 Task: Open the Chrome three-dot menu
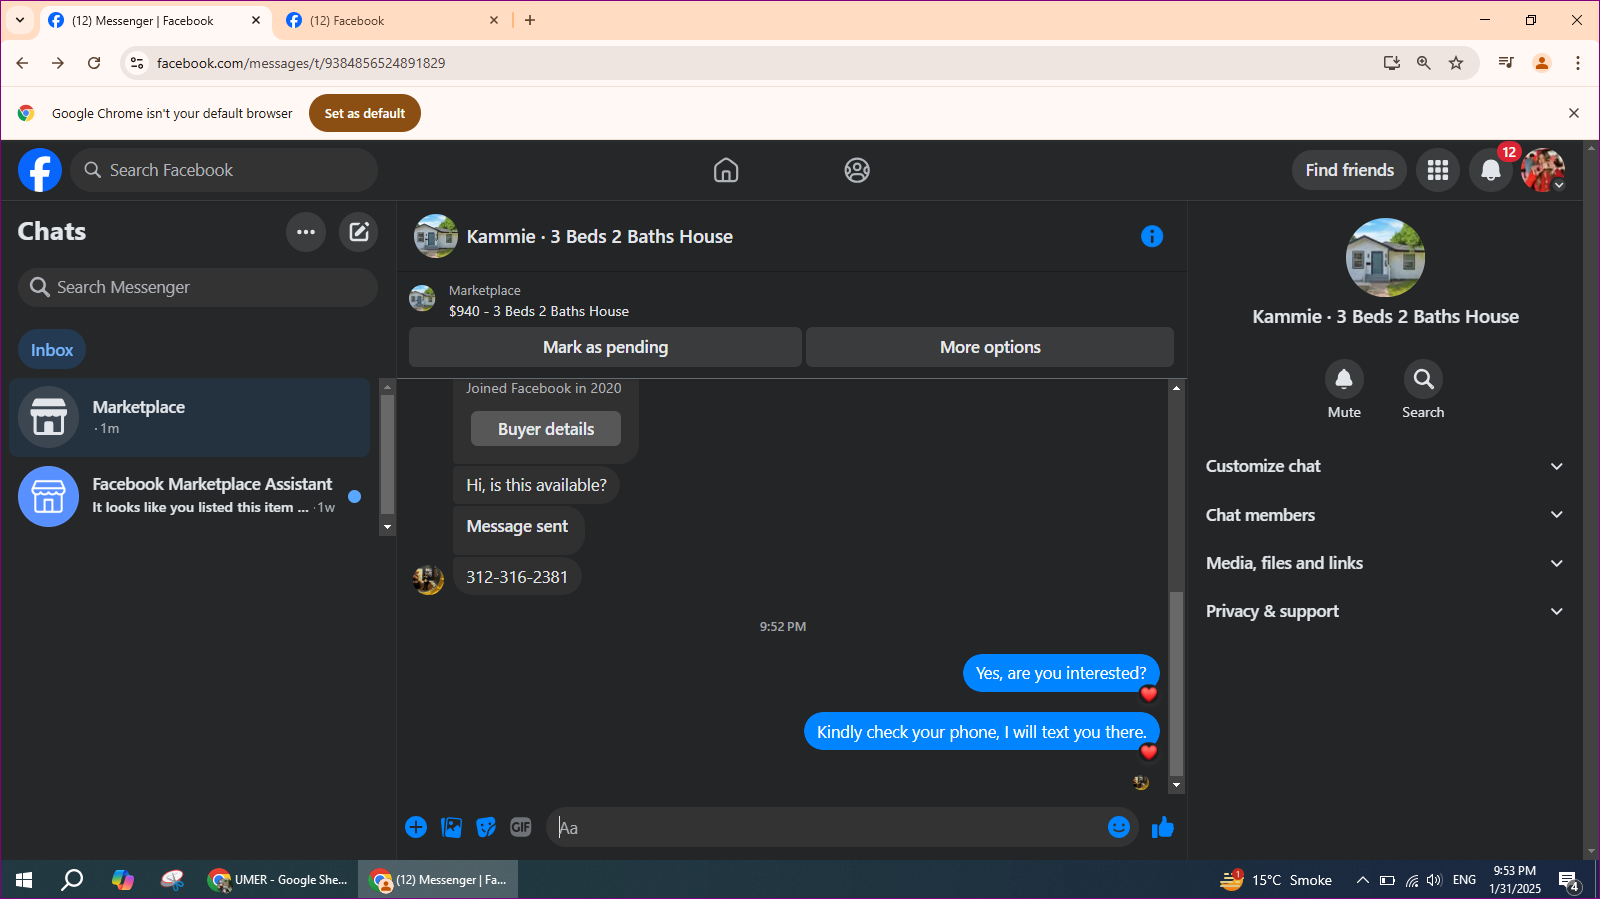(1578, 63)
